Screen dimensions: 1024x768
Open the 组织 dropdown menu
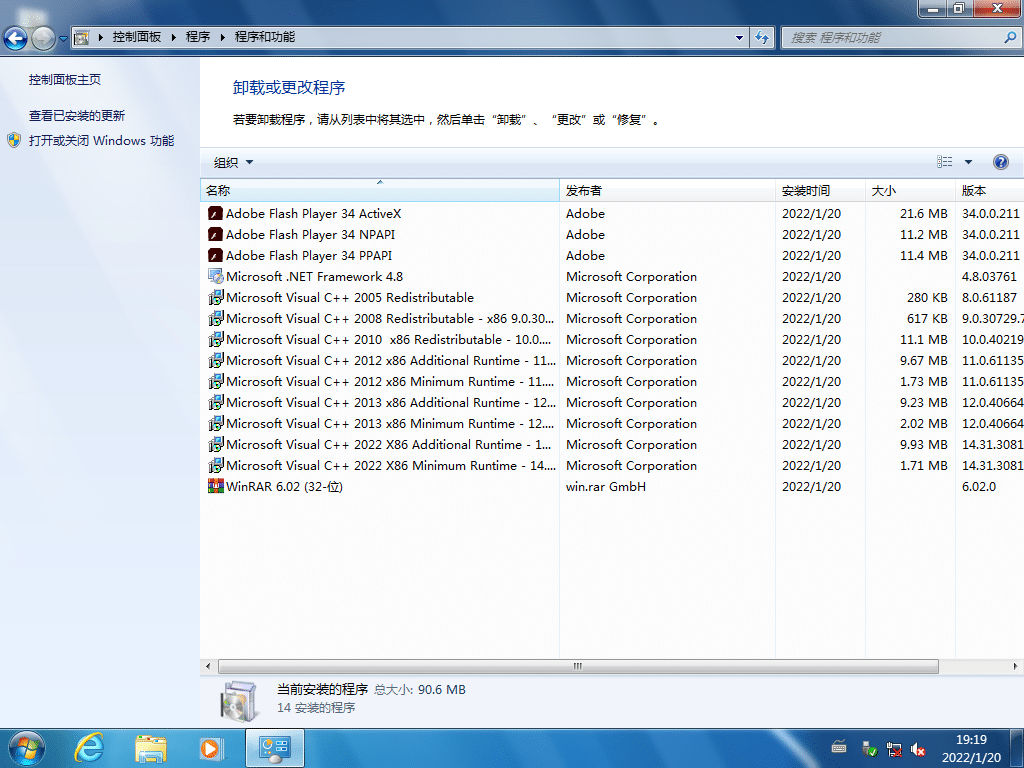[233, 163]
